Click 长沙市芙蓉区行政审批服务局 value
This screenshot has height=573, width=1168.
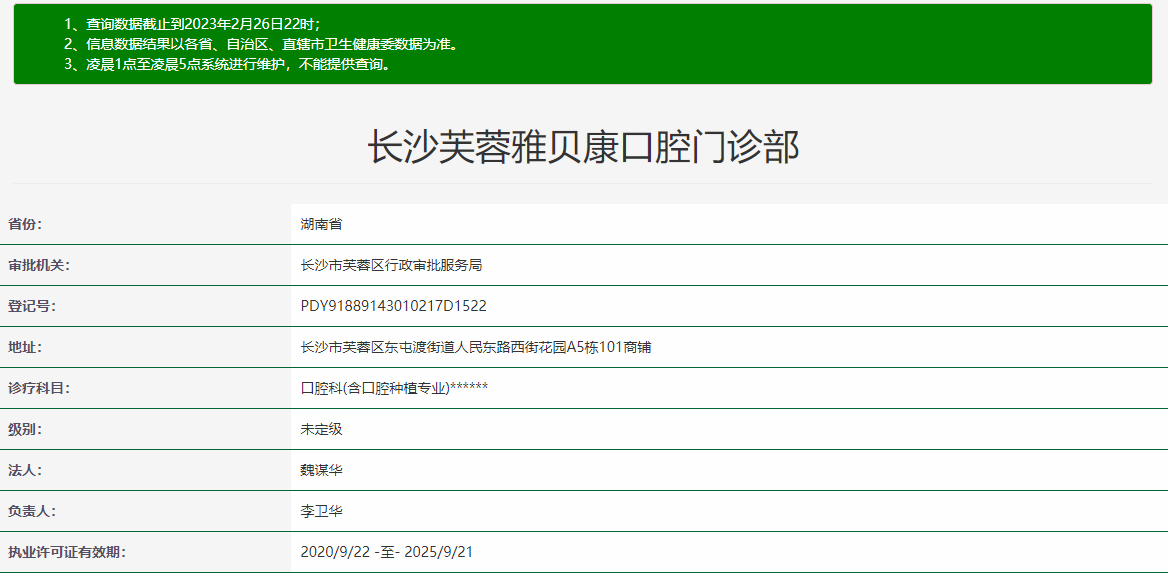[x=391, y=265]
